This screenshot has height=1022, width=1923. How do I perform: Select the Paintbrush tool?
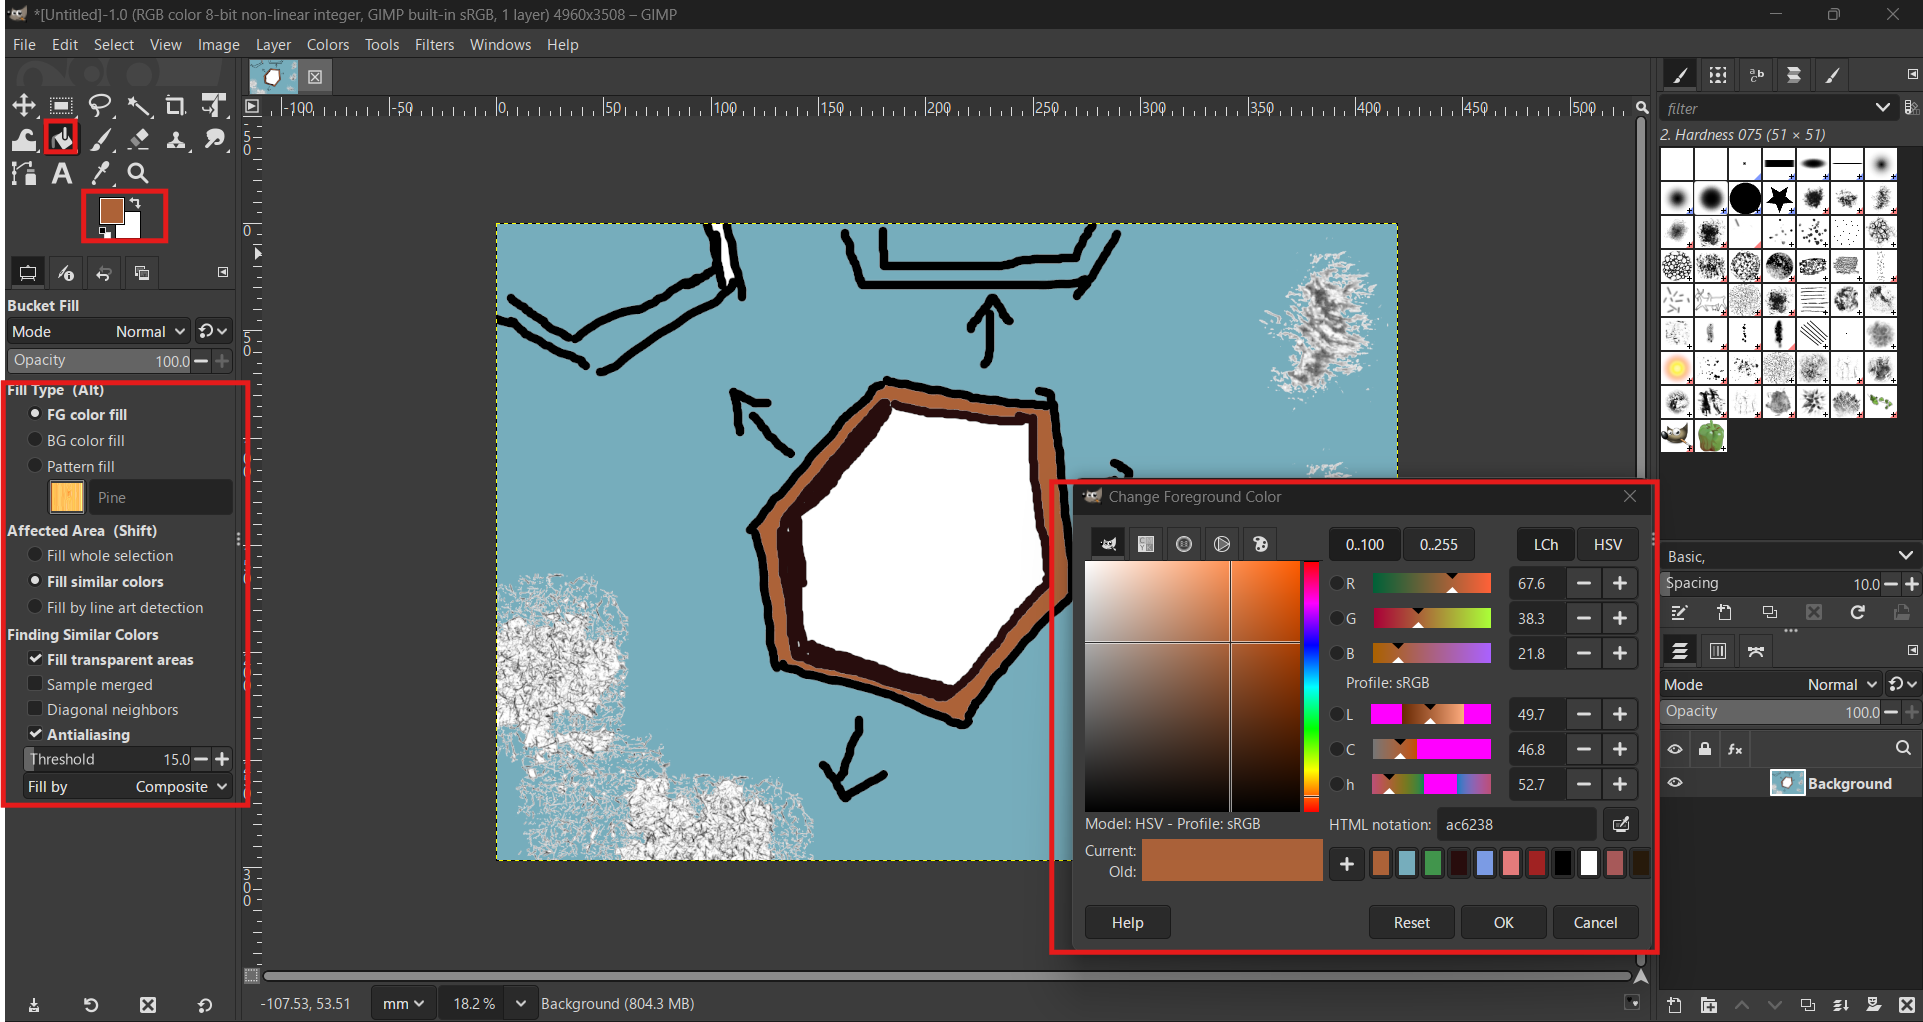[101, 139]
